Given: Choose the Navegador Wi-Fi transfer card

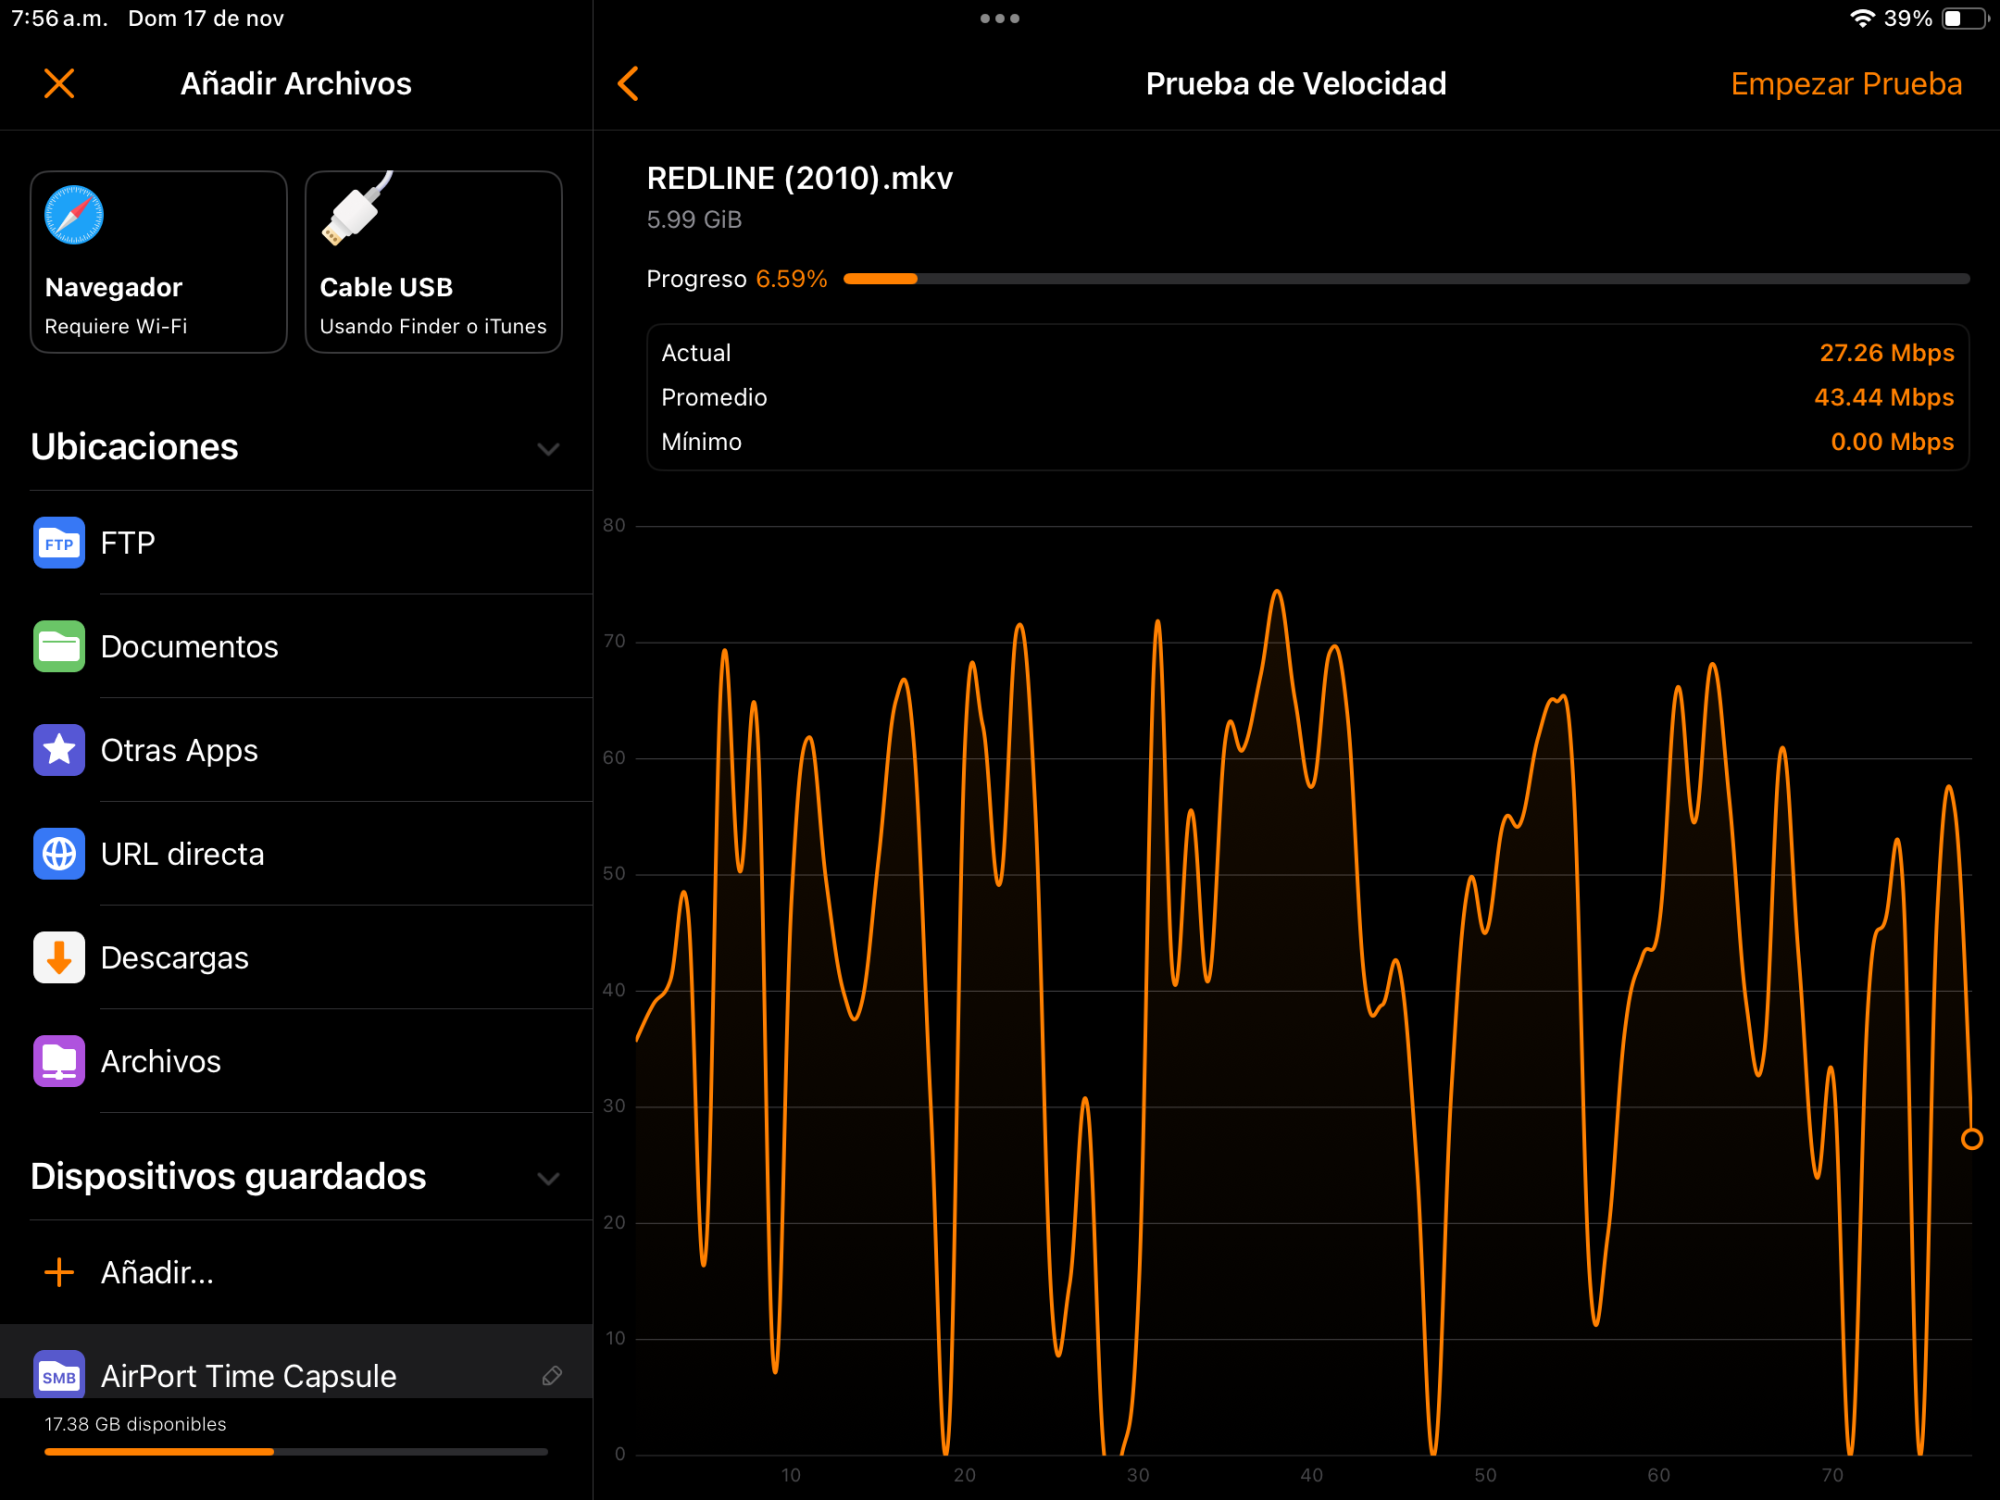Looking at the screenshot, I should tap(159, 262).
